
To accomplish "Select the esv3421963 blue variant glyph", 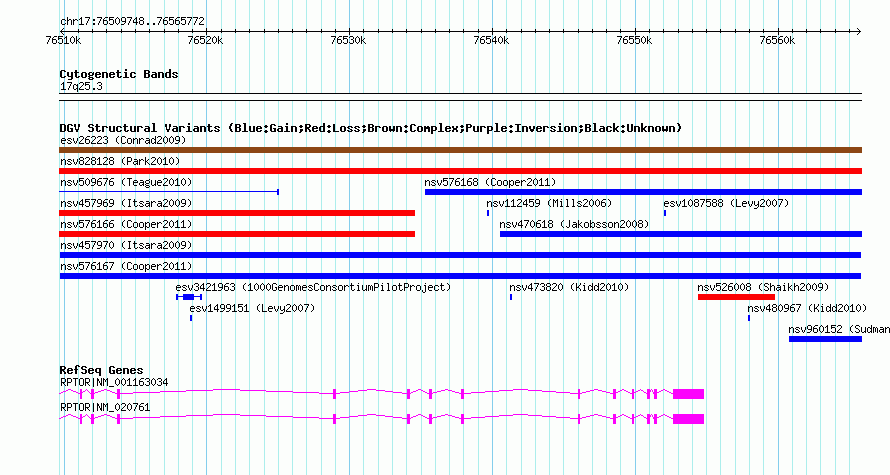I will pos(189,297).
